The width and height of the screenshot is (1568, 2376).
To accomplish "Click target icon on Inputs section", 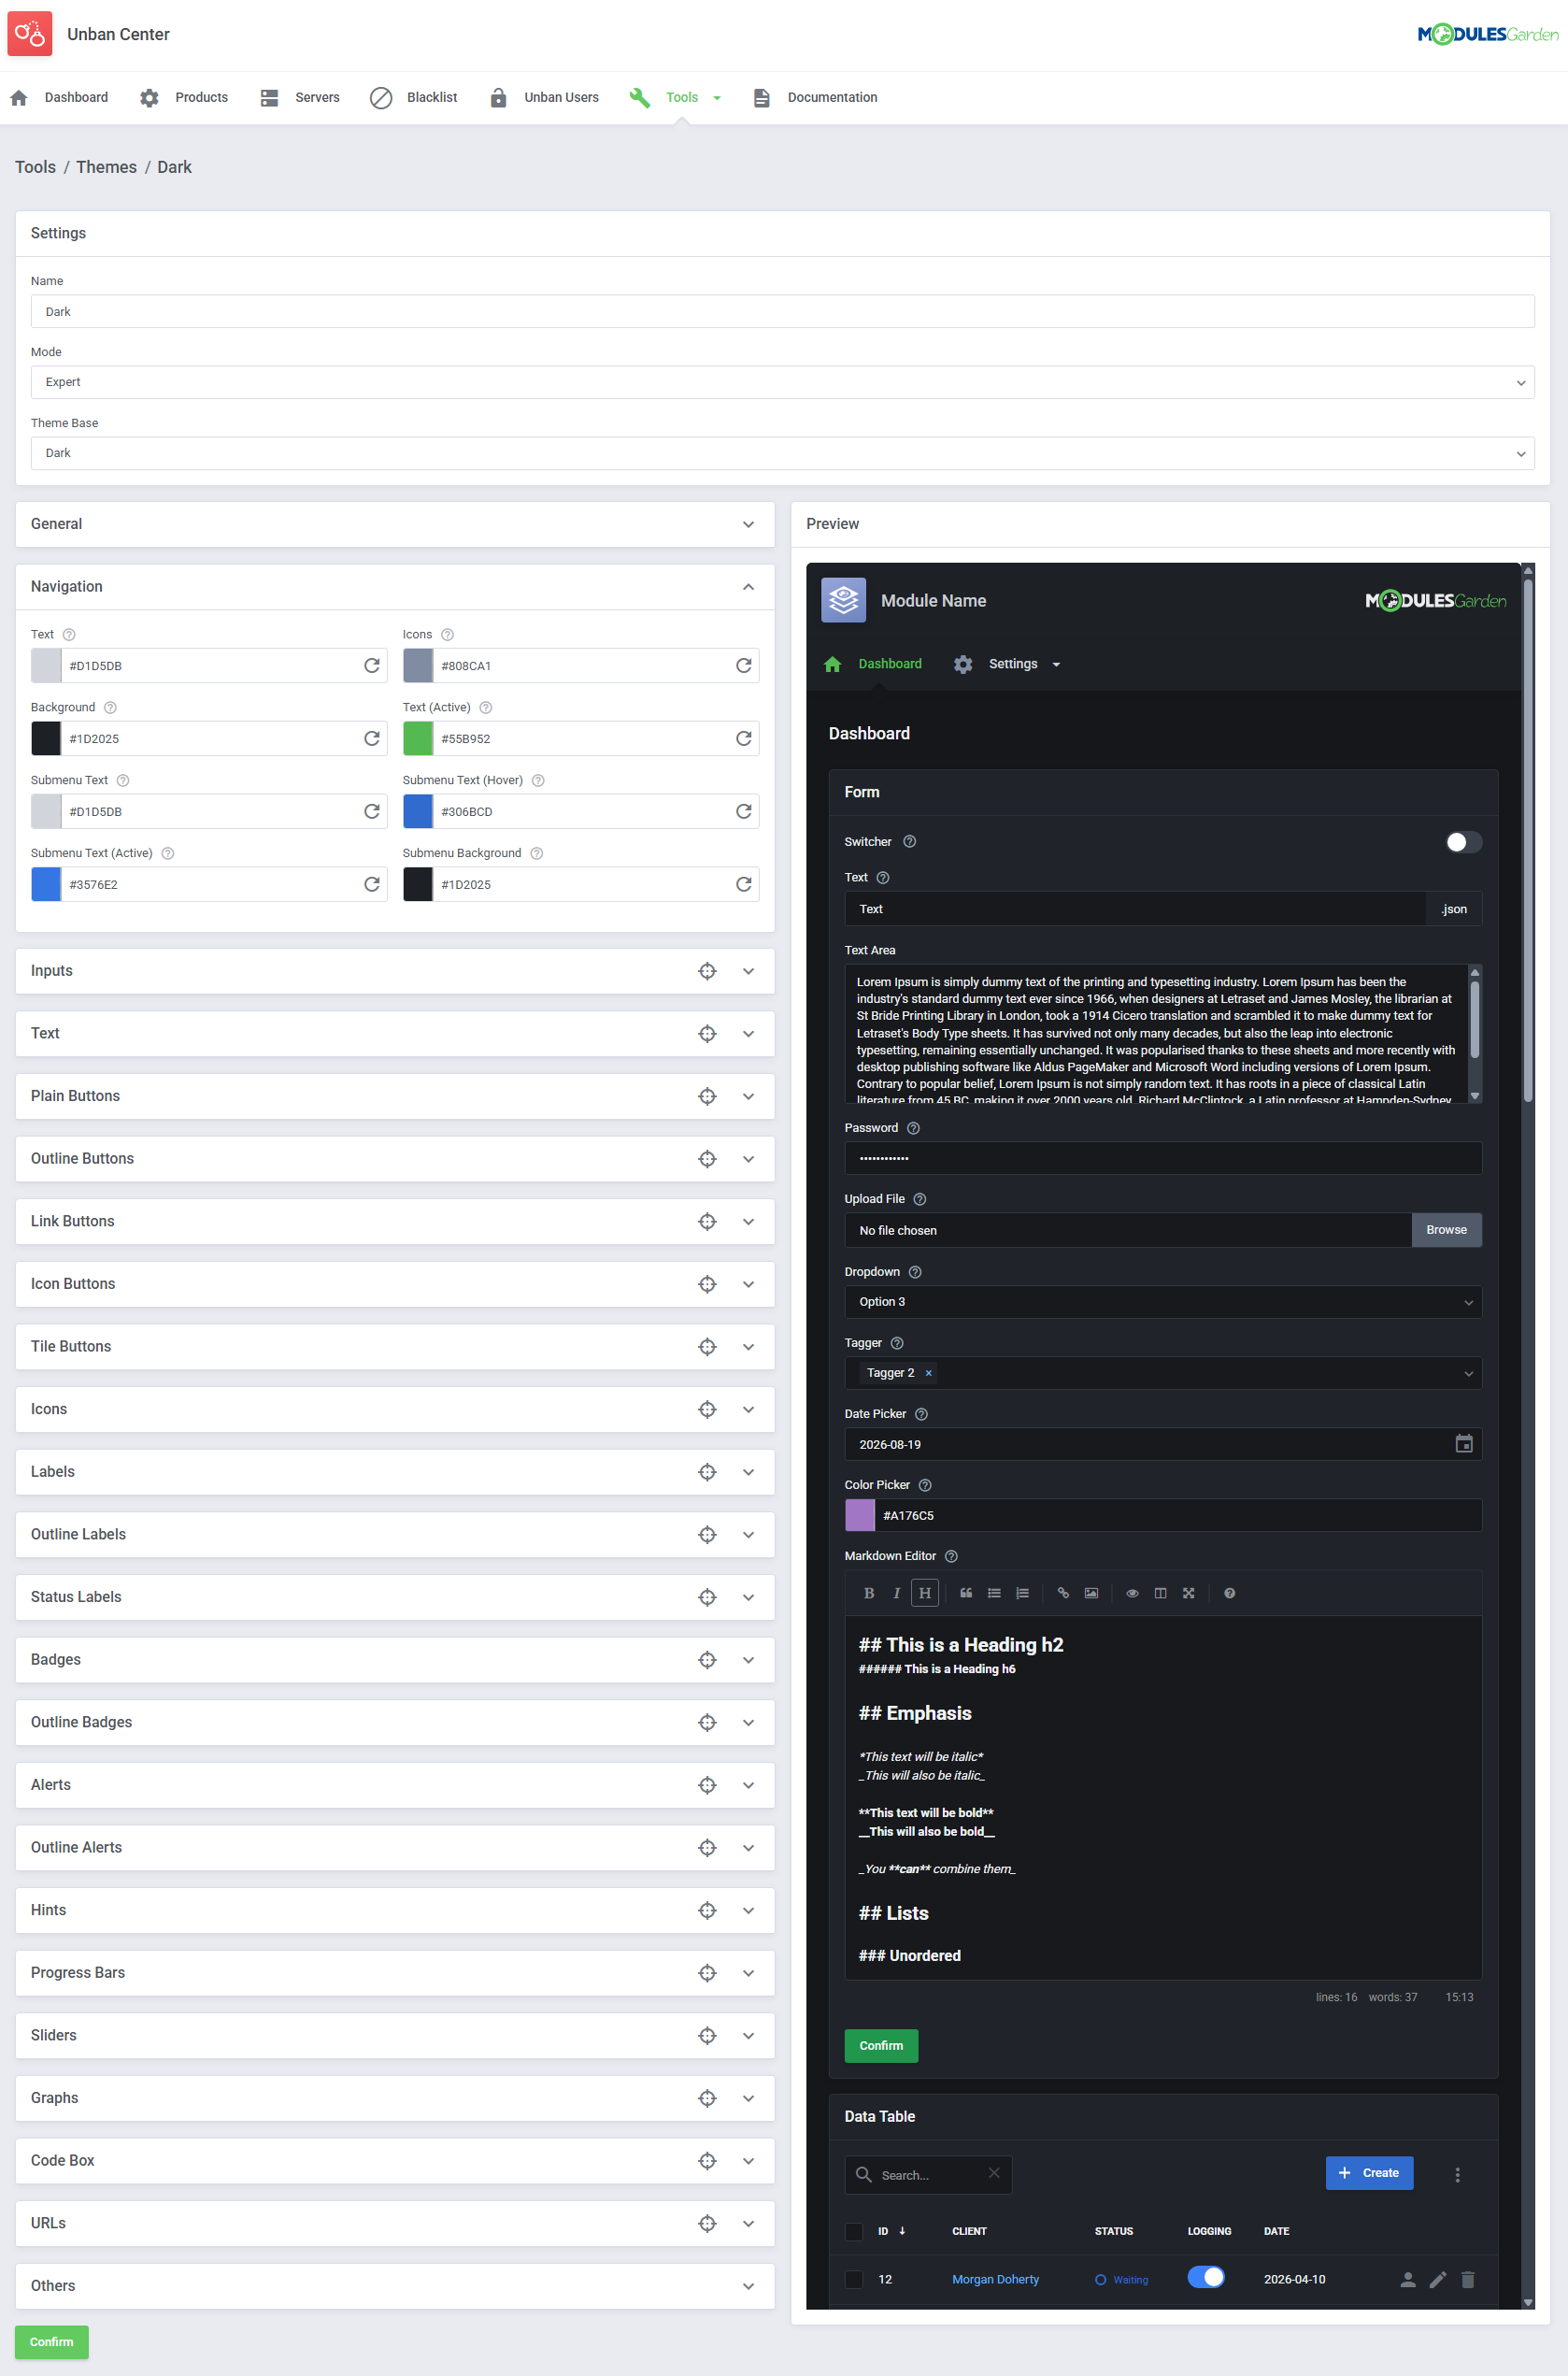I will [707, 971].
